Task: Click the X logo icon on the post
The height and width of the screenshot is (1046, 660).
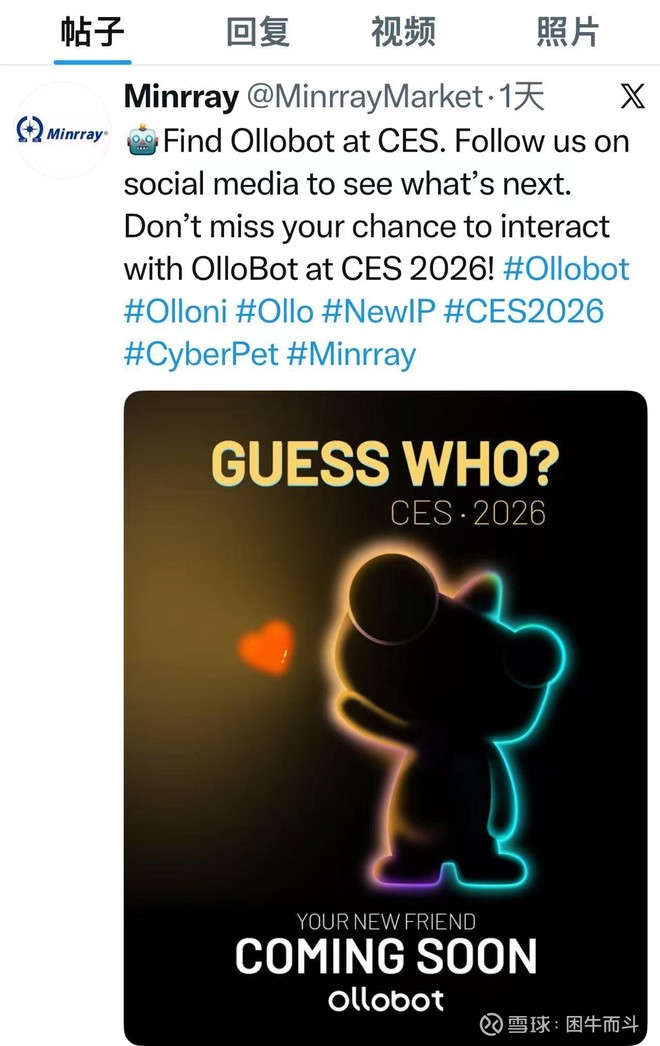Action: 632,97
